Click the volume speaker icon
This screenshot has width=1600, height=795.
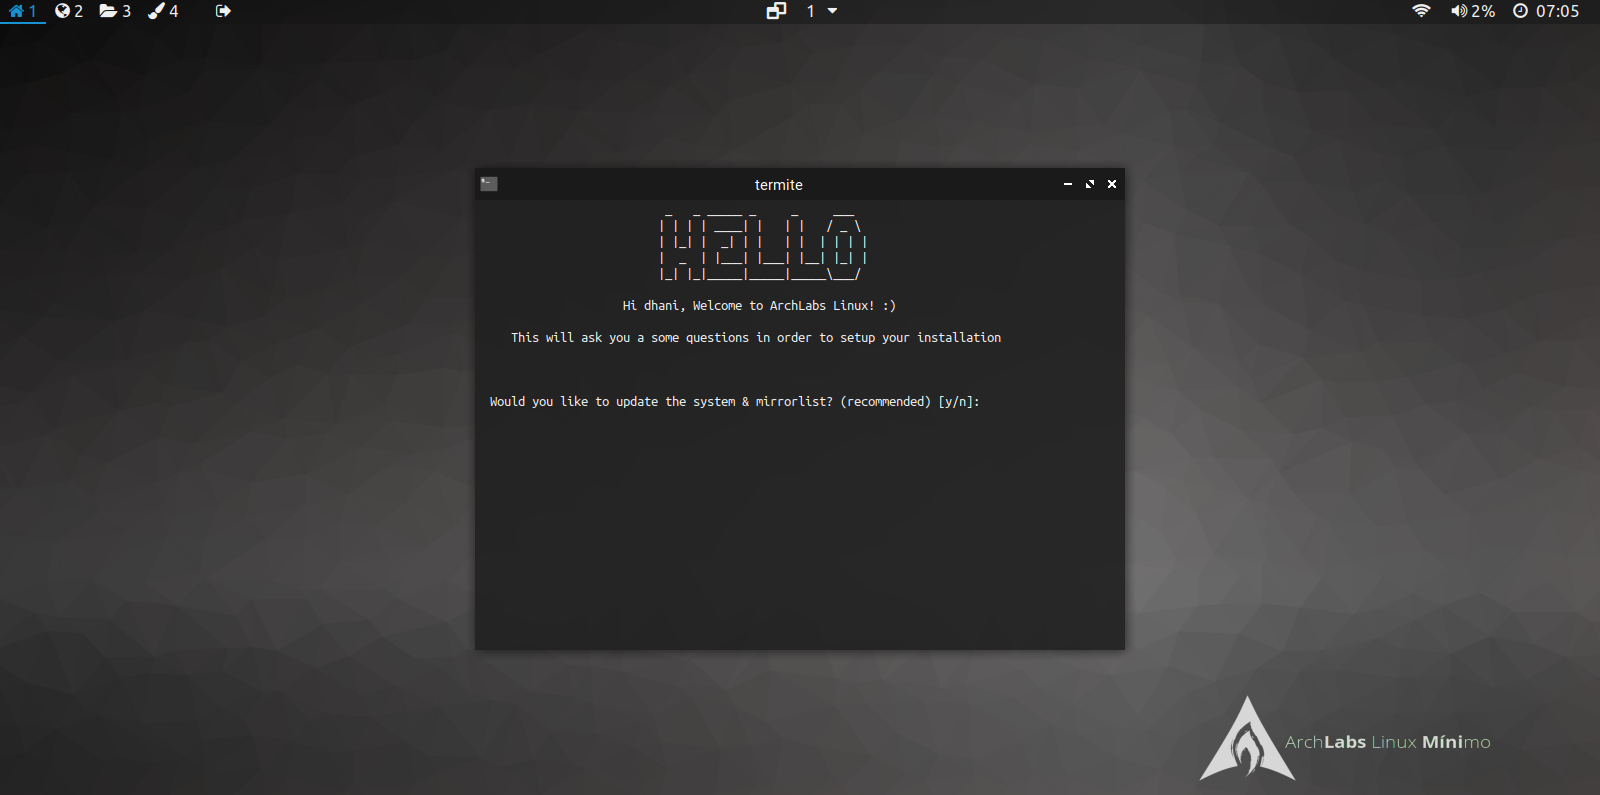tap(1459, 11)
